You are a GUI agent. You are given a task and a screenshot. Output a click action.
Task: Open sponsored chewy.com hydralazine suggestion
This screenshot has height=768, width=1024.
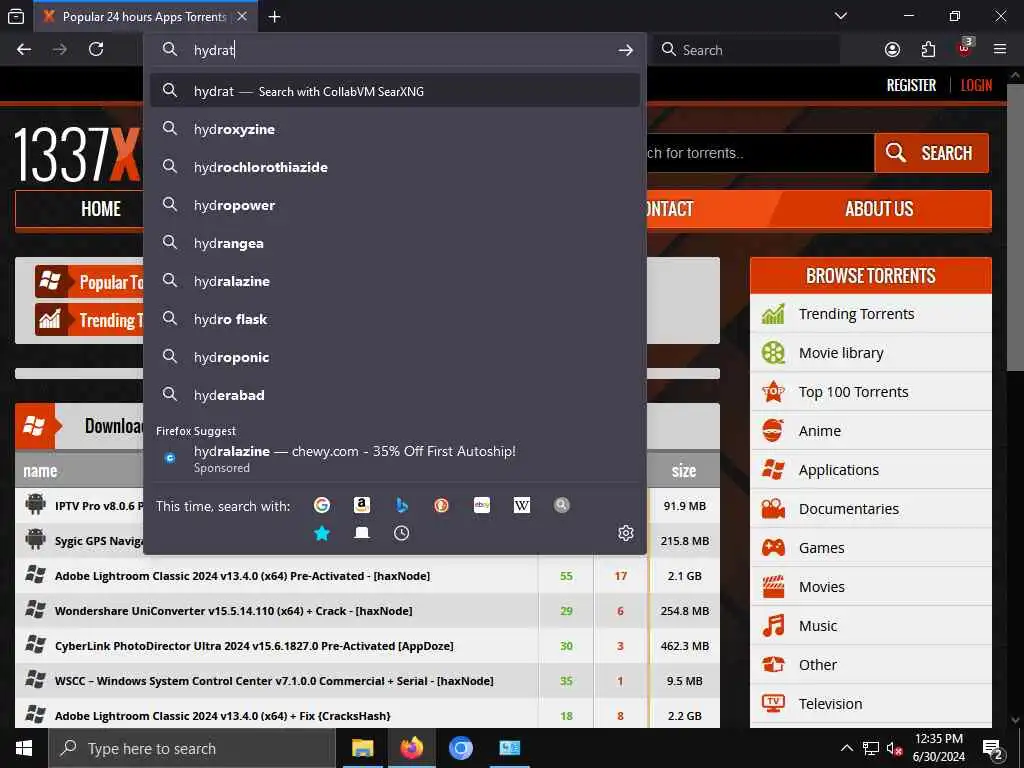pos(394,458)
